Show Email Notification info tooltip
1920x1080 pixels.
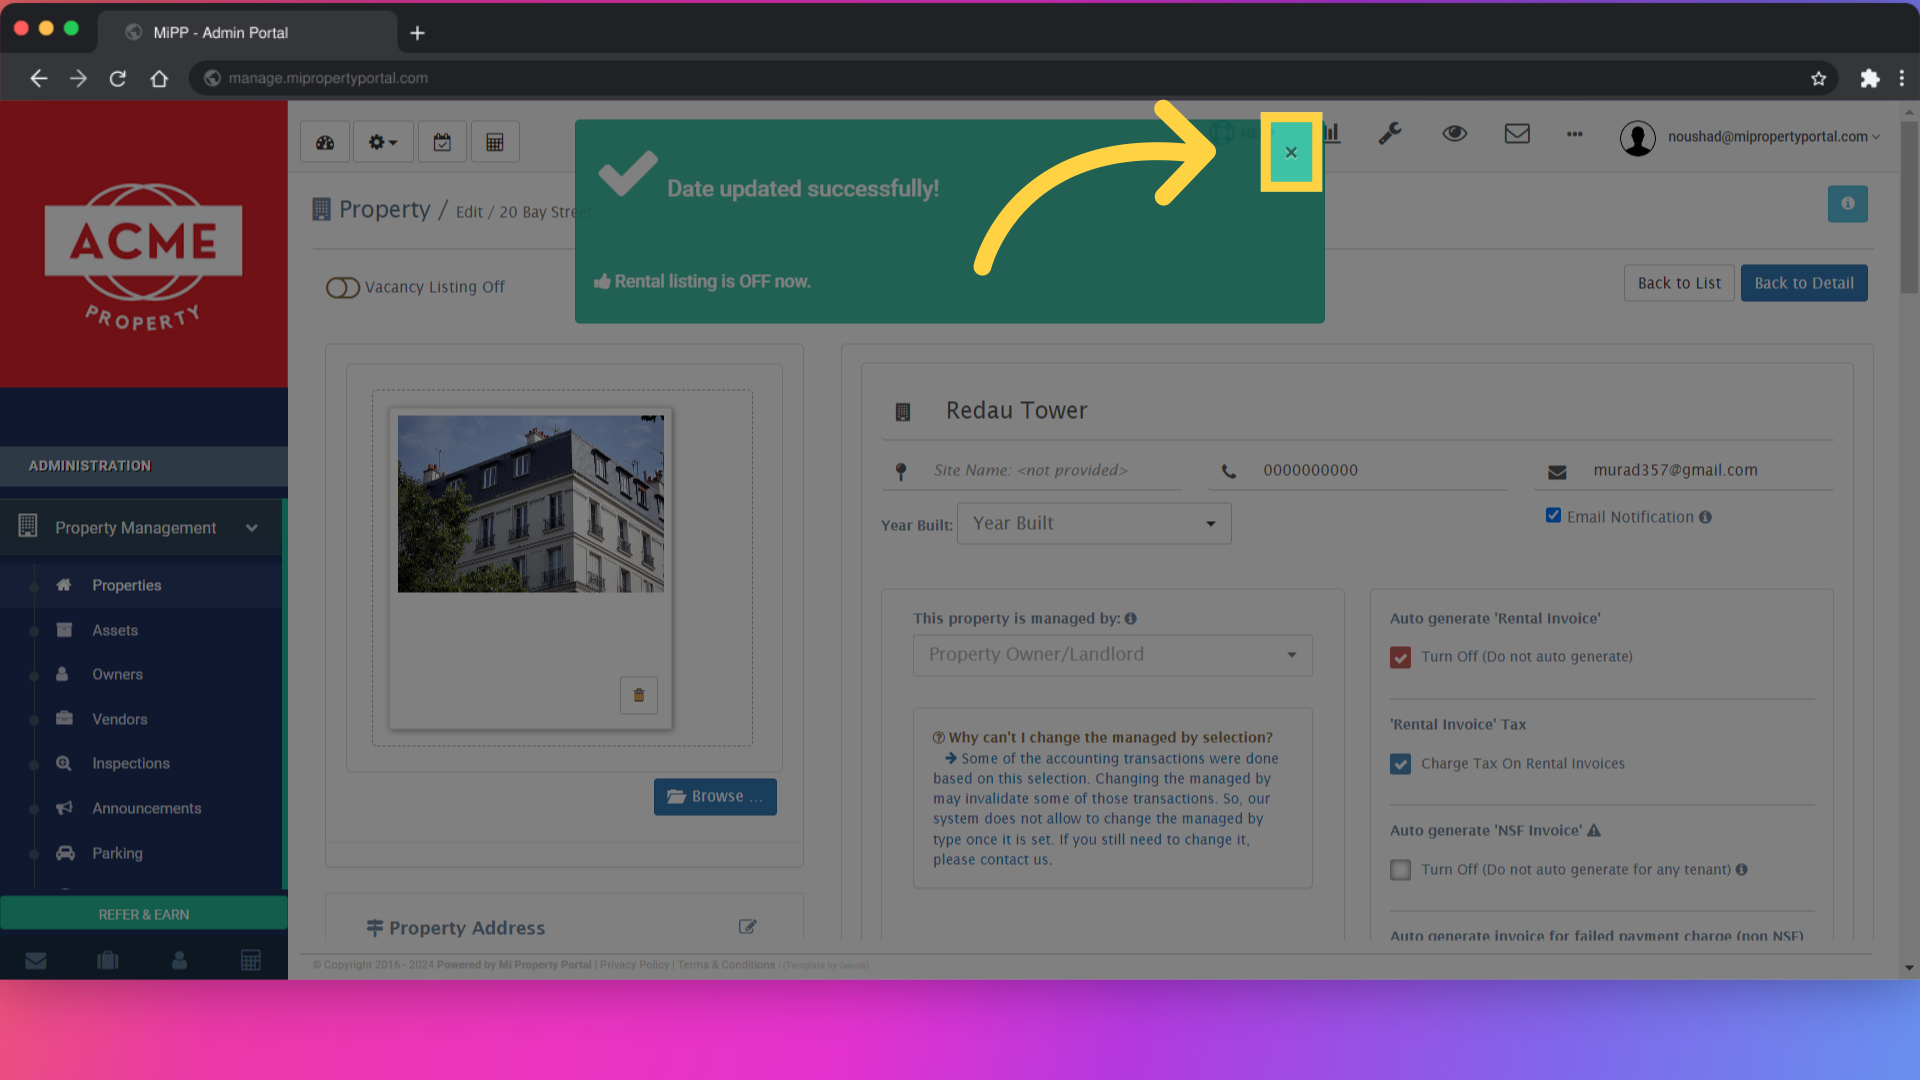point(1705,517)
